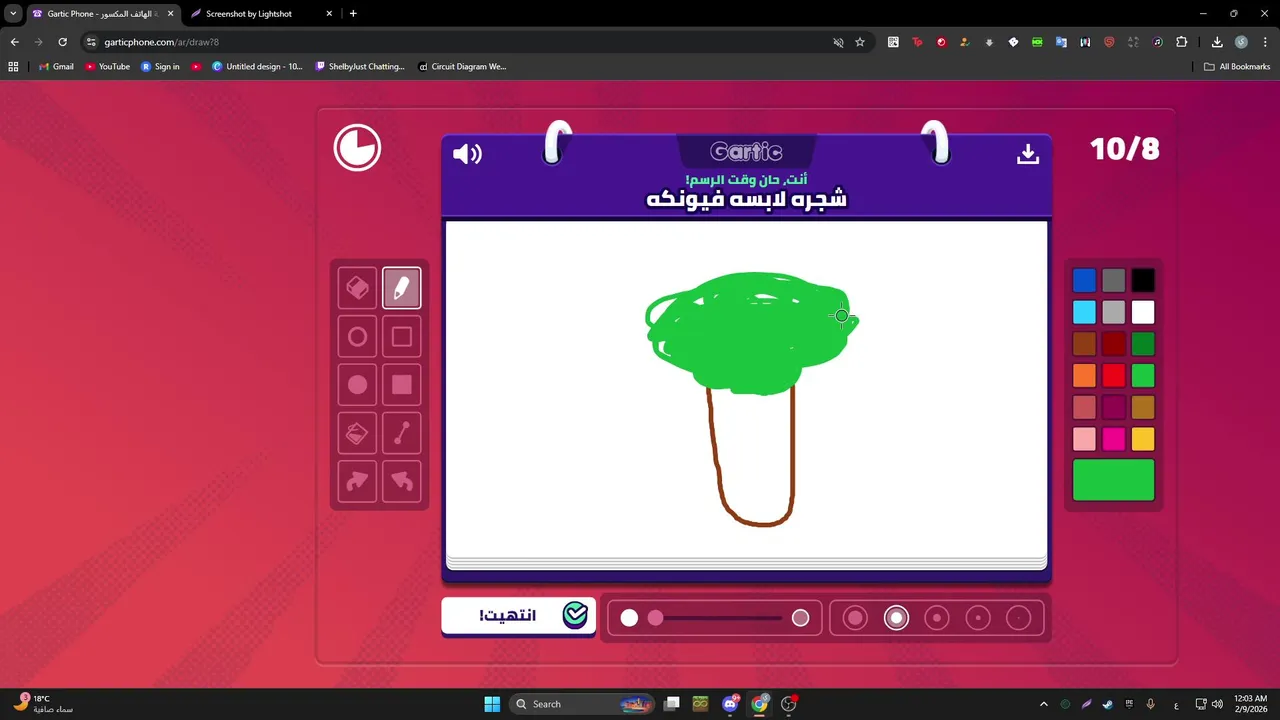Click the round timer clock icon
Image resolution: width=1280 pixels, height=720 pixels.
[357, 148]
